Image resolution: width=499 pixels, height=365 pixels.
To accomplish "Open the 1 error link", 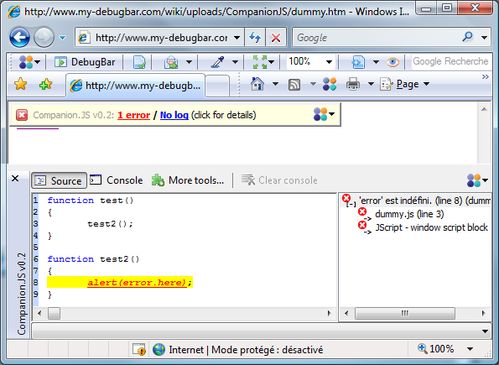I will pos(134,115).
